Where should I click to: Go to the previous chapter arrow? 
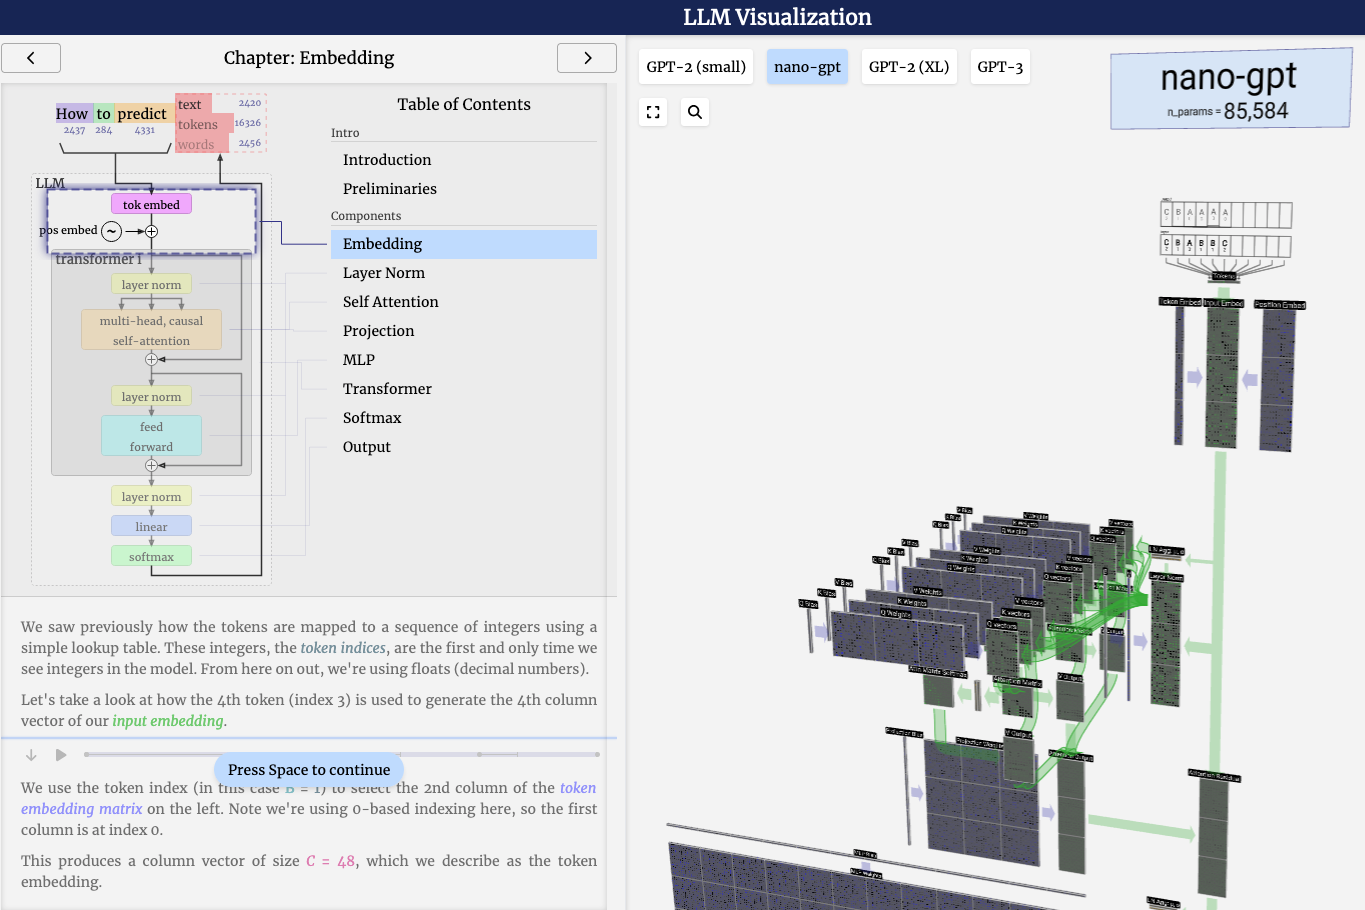31,58
